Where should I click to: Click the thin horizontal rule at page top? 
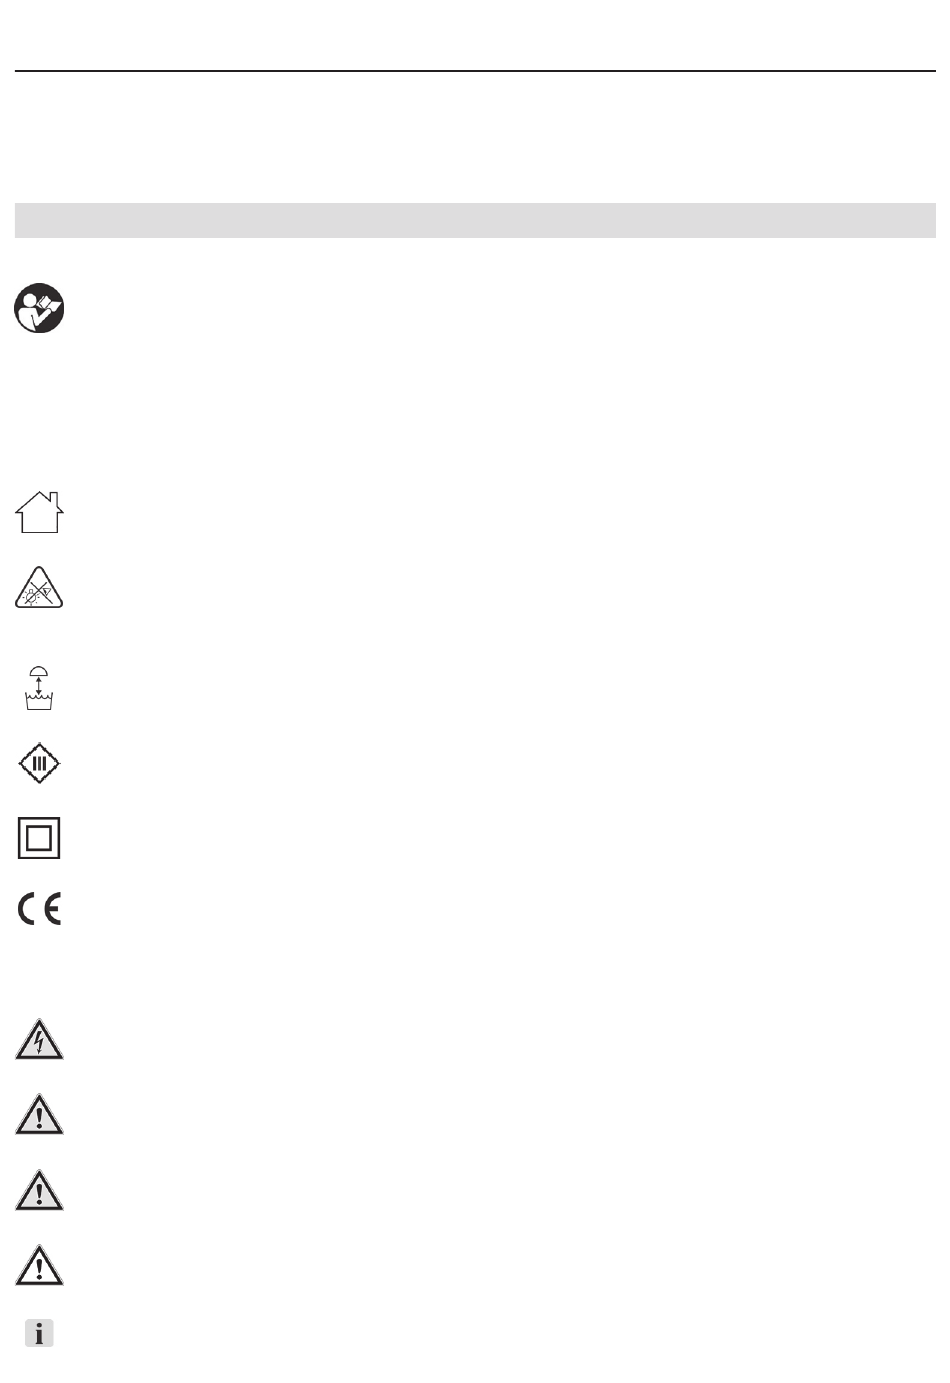coord(475,71)
